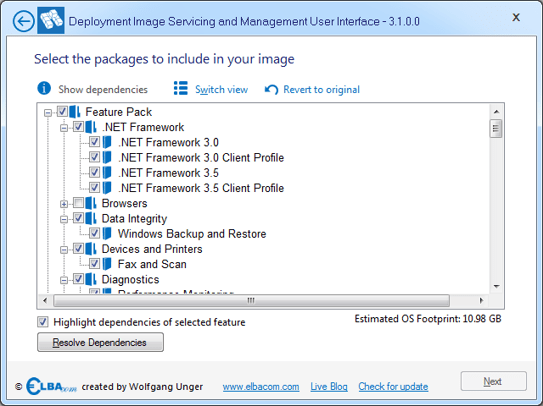The width and height of the screenshot is (543, 406).
Task: Select the Browsers tree label
Action: point(124,203)
